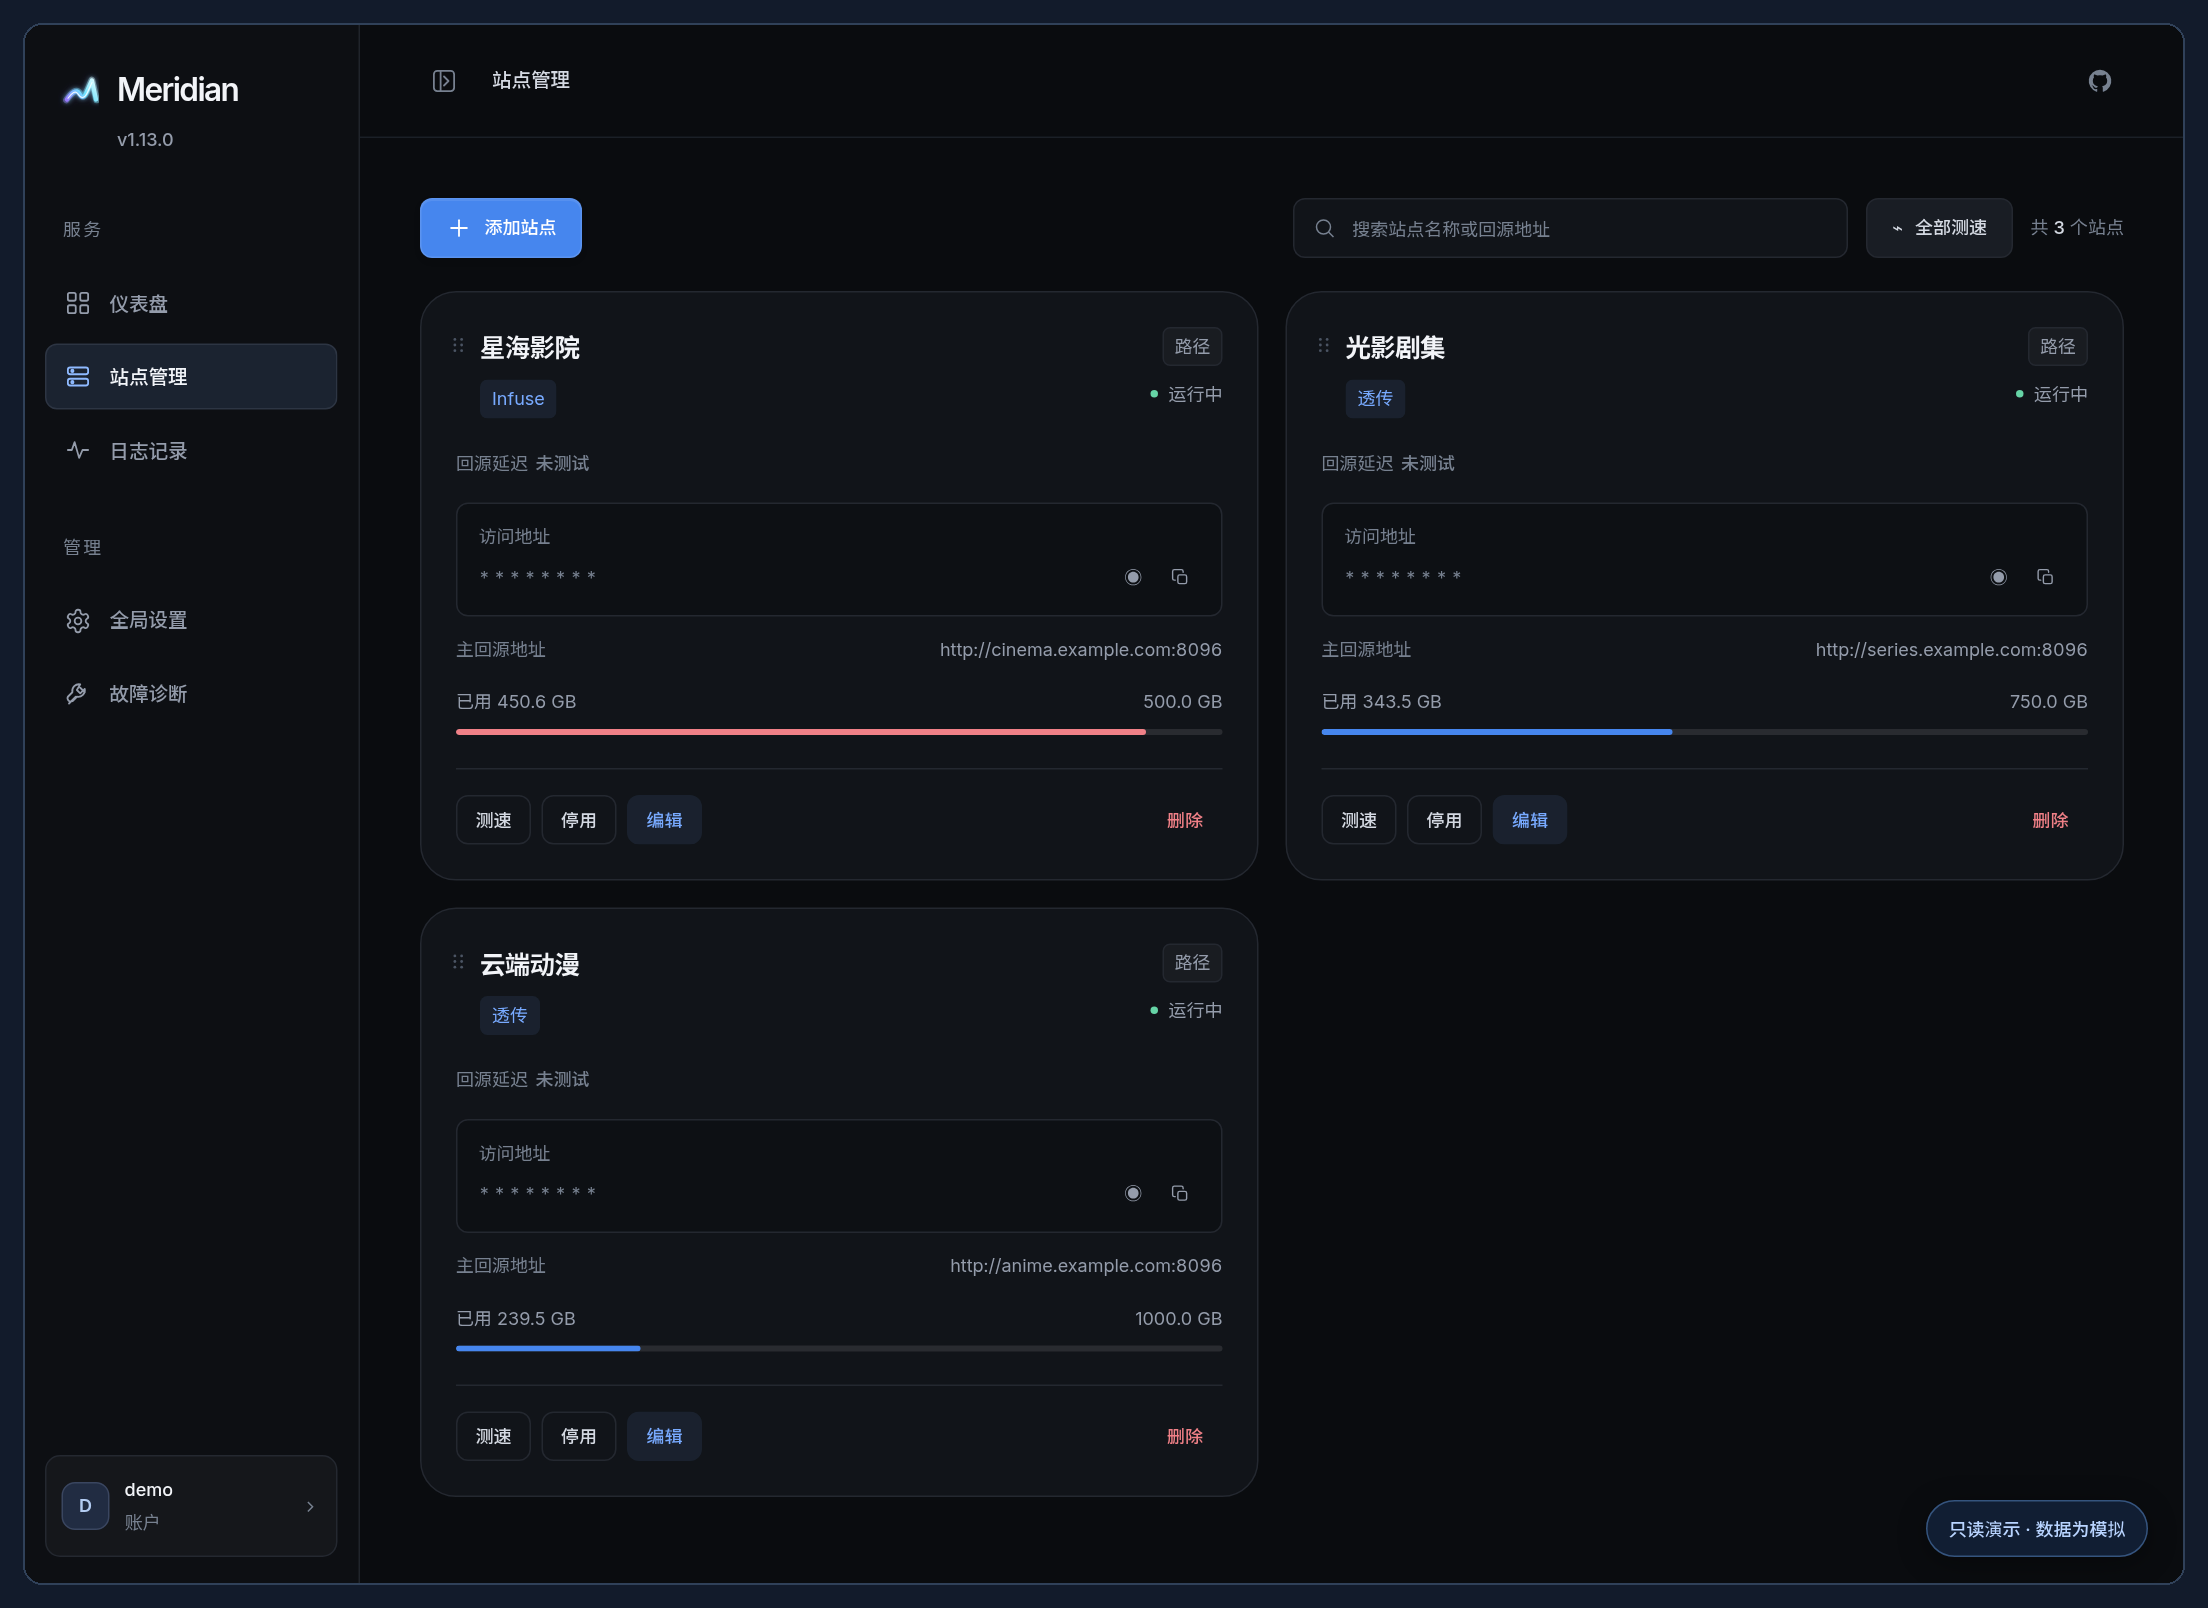Click the blue usage bar of 光影剧集
The height and width of the screenshot is (1608, 2208).
tap(1497, 732)
